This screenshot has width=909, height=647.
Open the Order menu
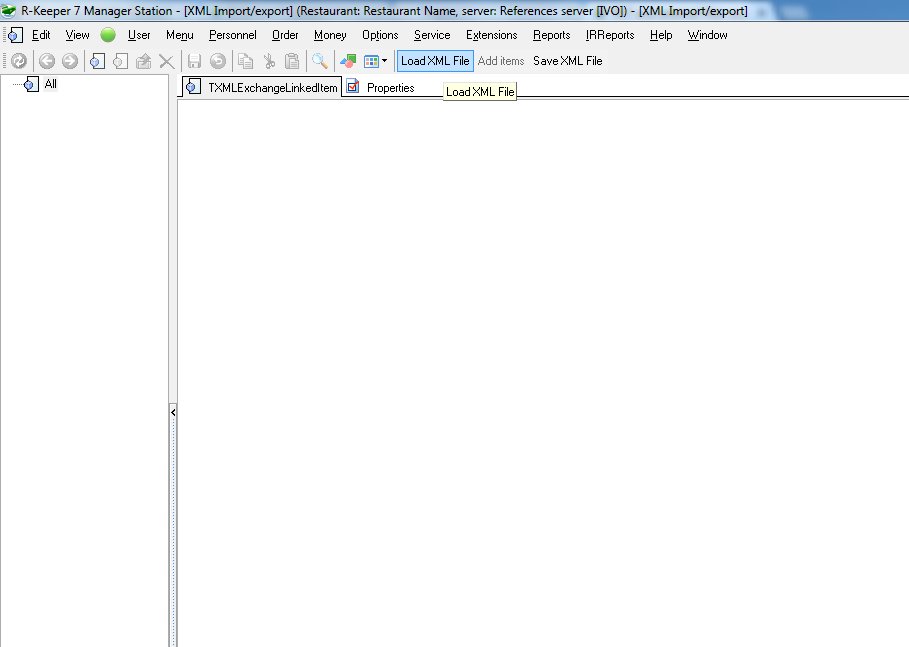click(285, 35)
